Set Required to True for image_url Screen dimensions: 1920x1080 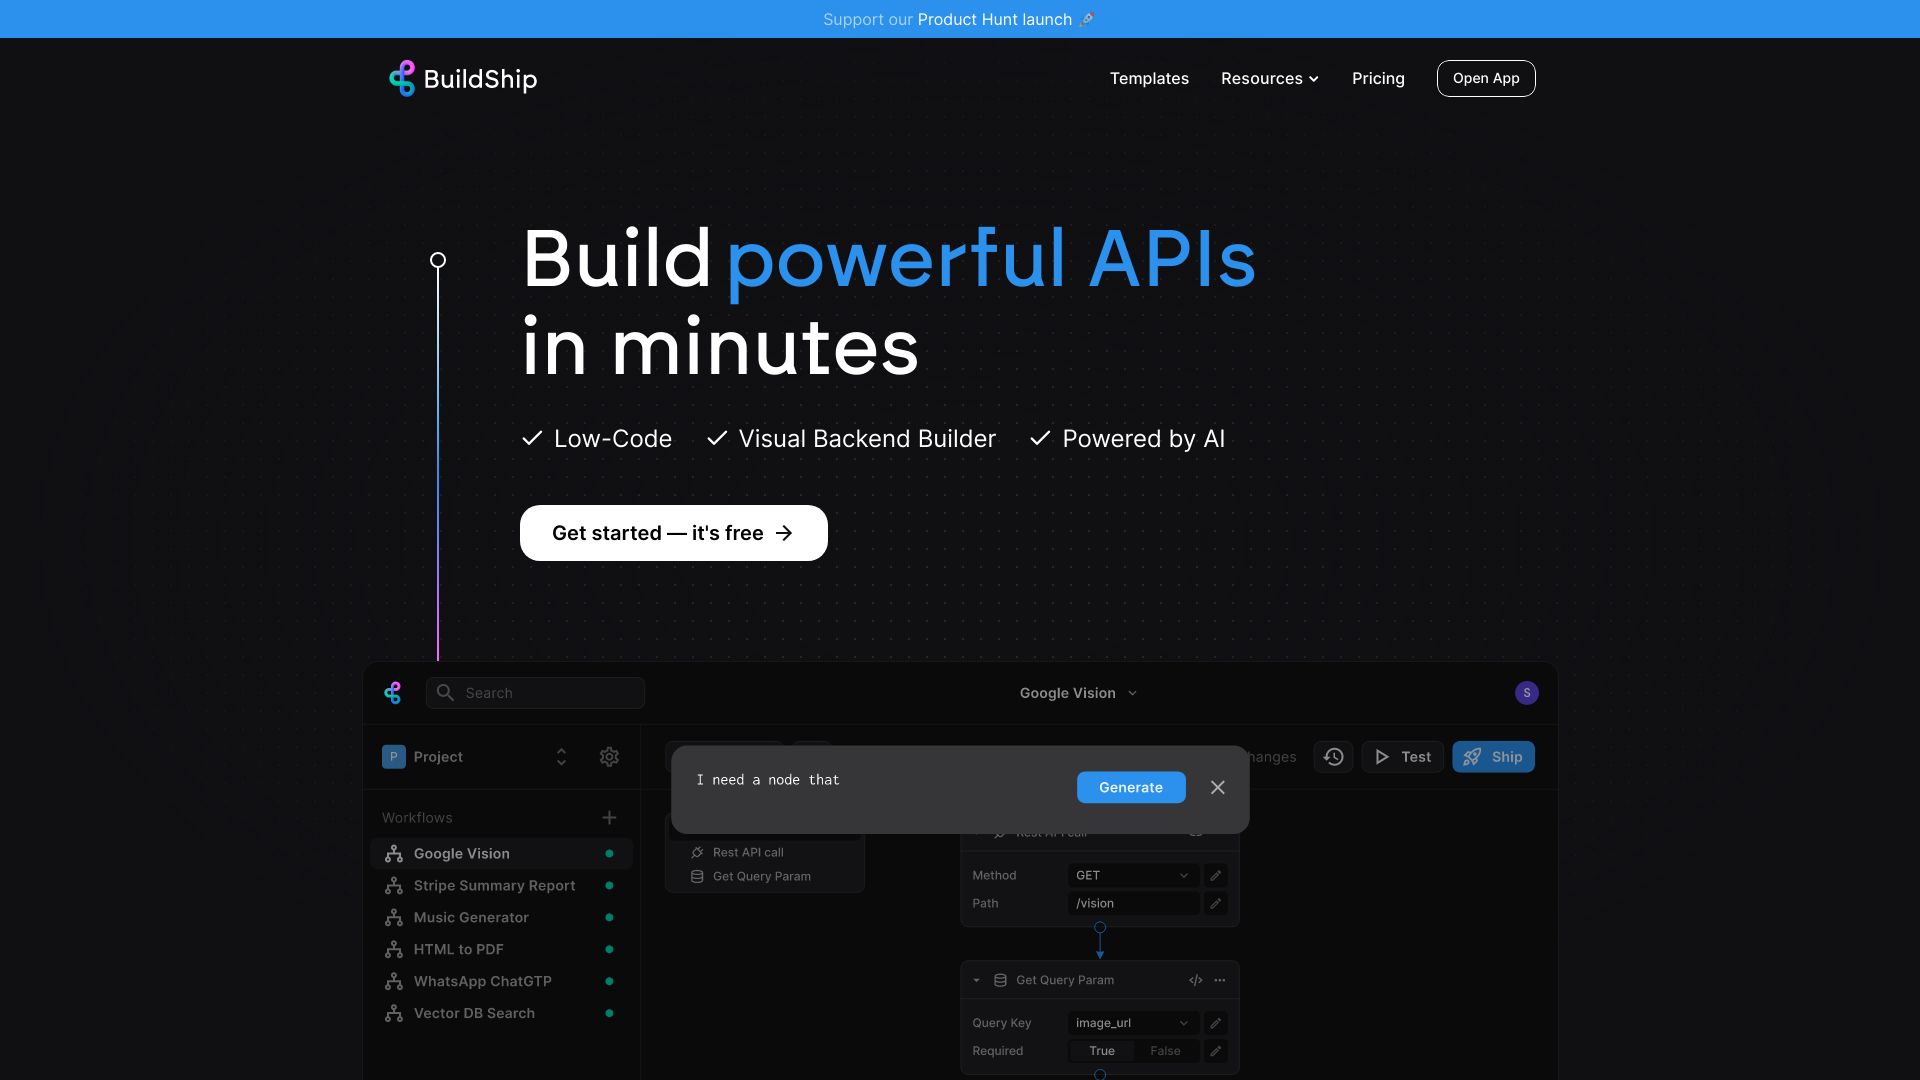1101,1051
